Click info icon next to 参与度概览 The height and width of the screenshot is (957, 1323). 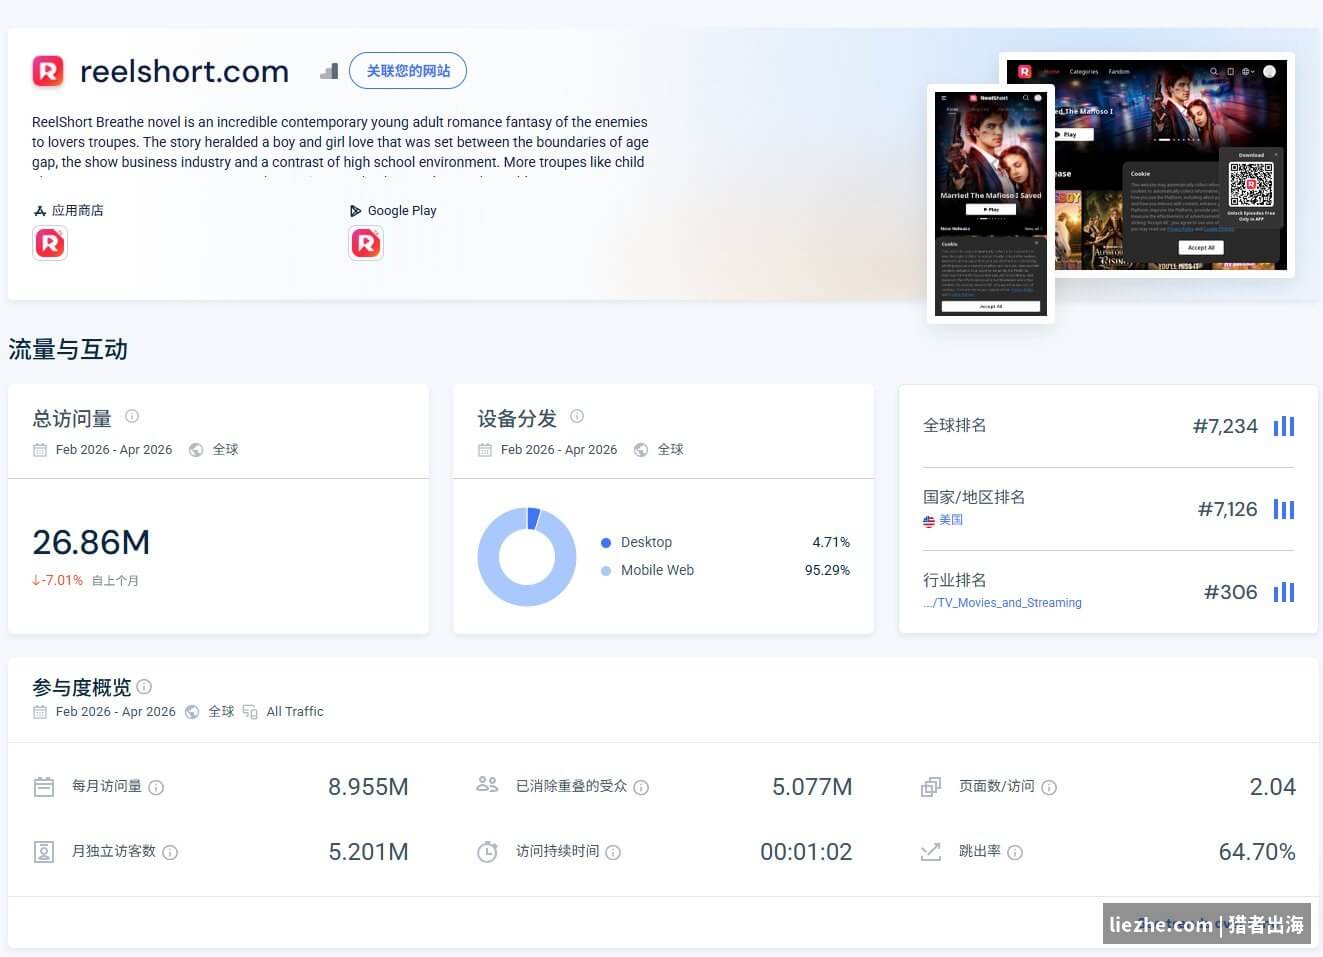[144, 686]
